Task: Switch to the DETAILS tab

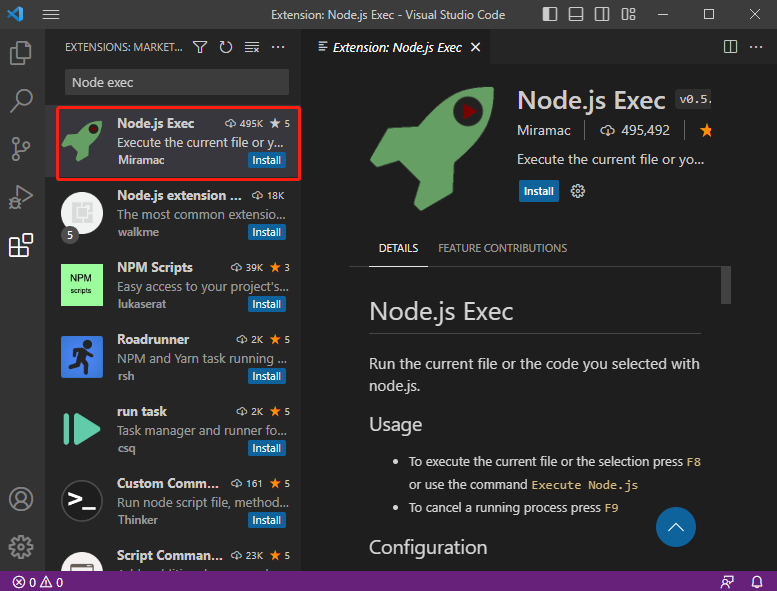Action: pyautogui.click(x=398, y=248)
